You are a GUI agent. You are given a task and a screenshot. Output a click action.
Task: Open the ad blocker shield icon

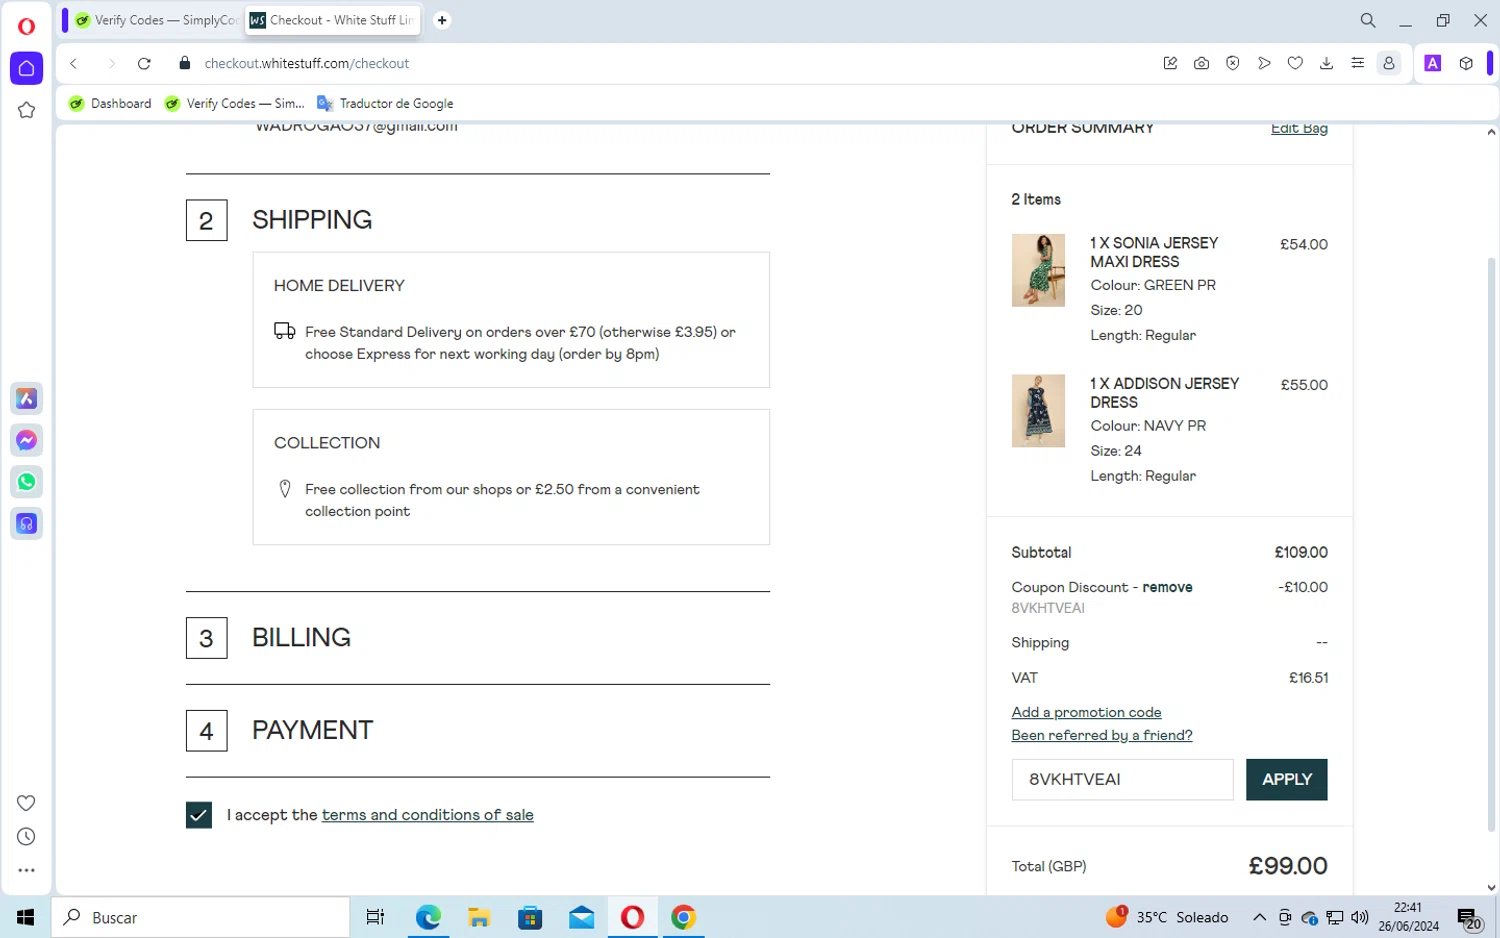[1233, 63]
